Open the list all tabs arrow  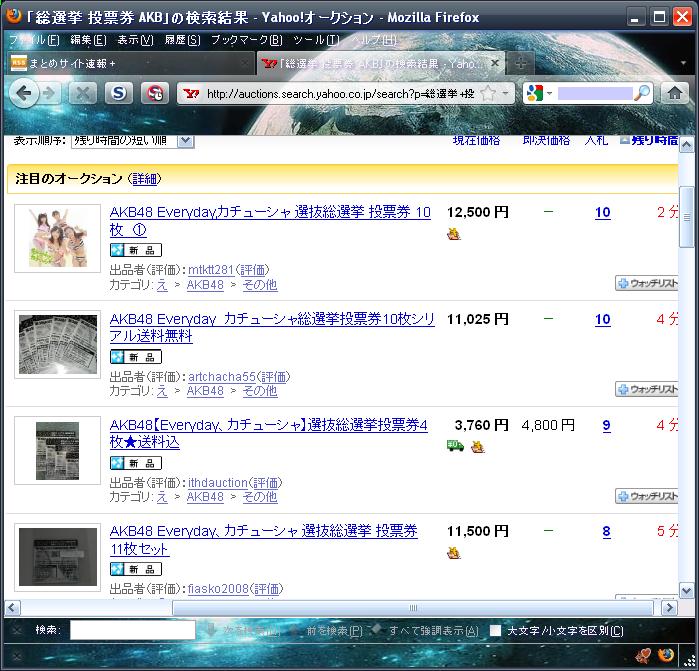tap(683, 63)
